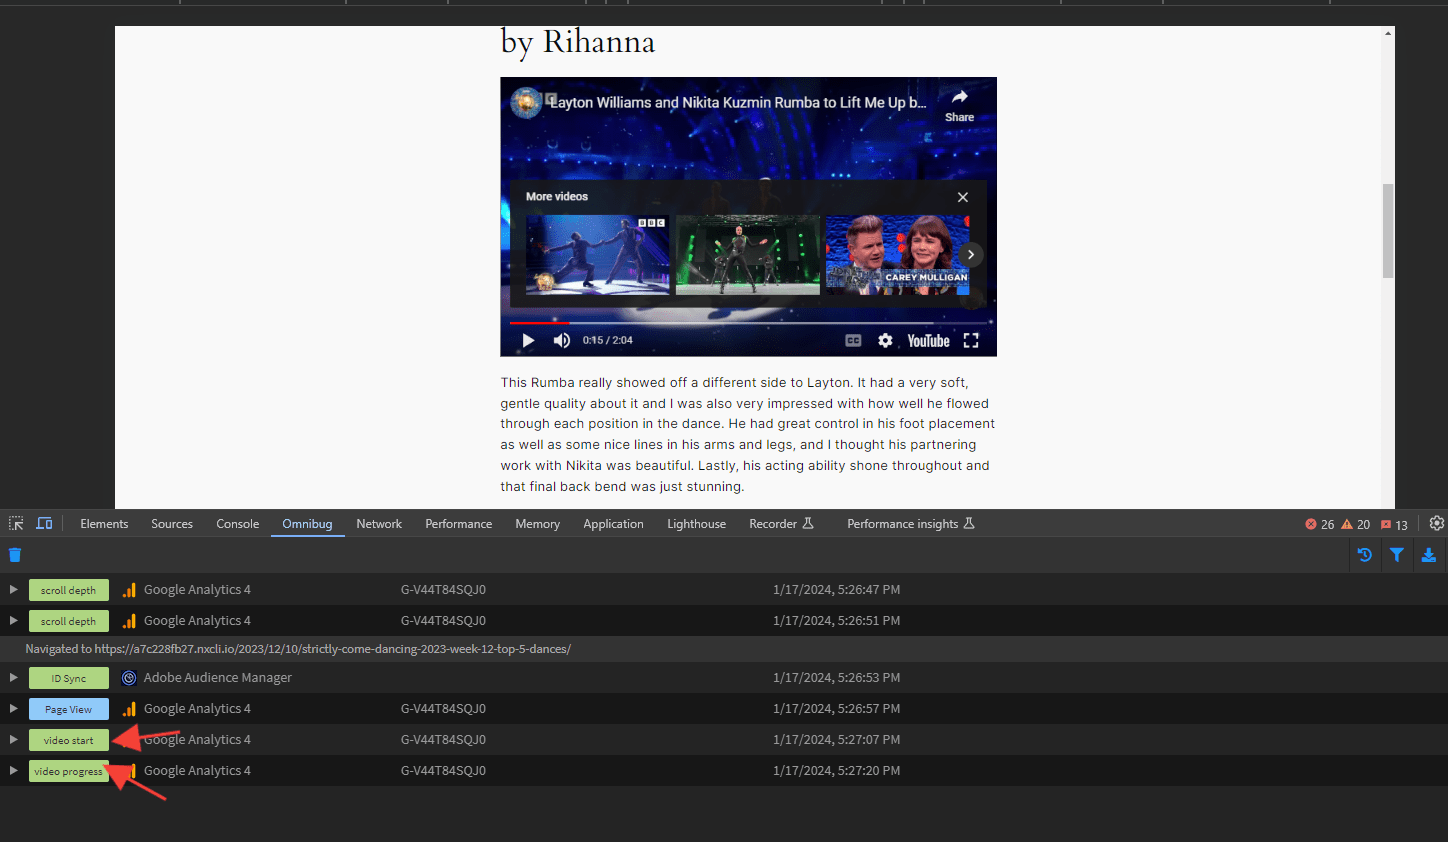The width and height of the screenshot is (1448, 842).
Task: Clear Omnibug requests with trash icon
Action: (x=15, y=555)
